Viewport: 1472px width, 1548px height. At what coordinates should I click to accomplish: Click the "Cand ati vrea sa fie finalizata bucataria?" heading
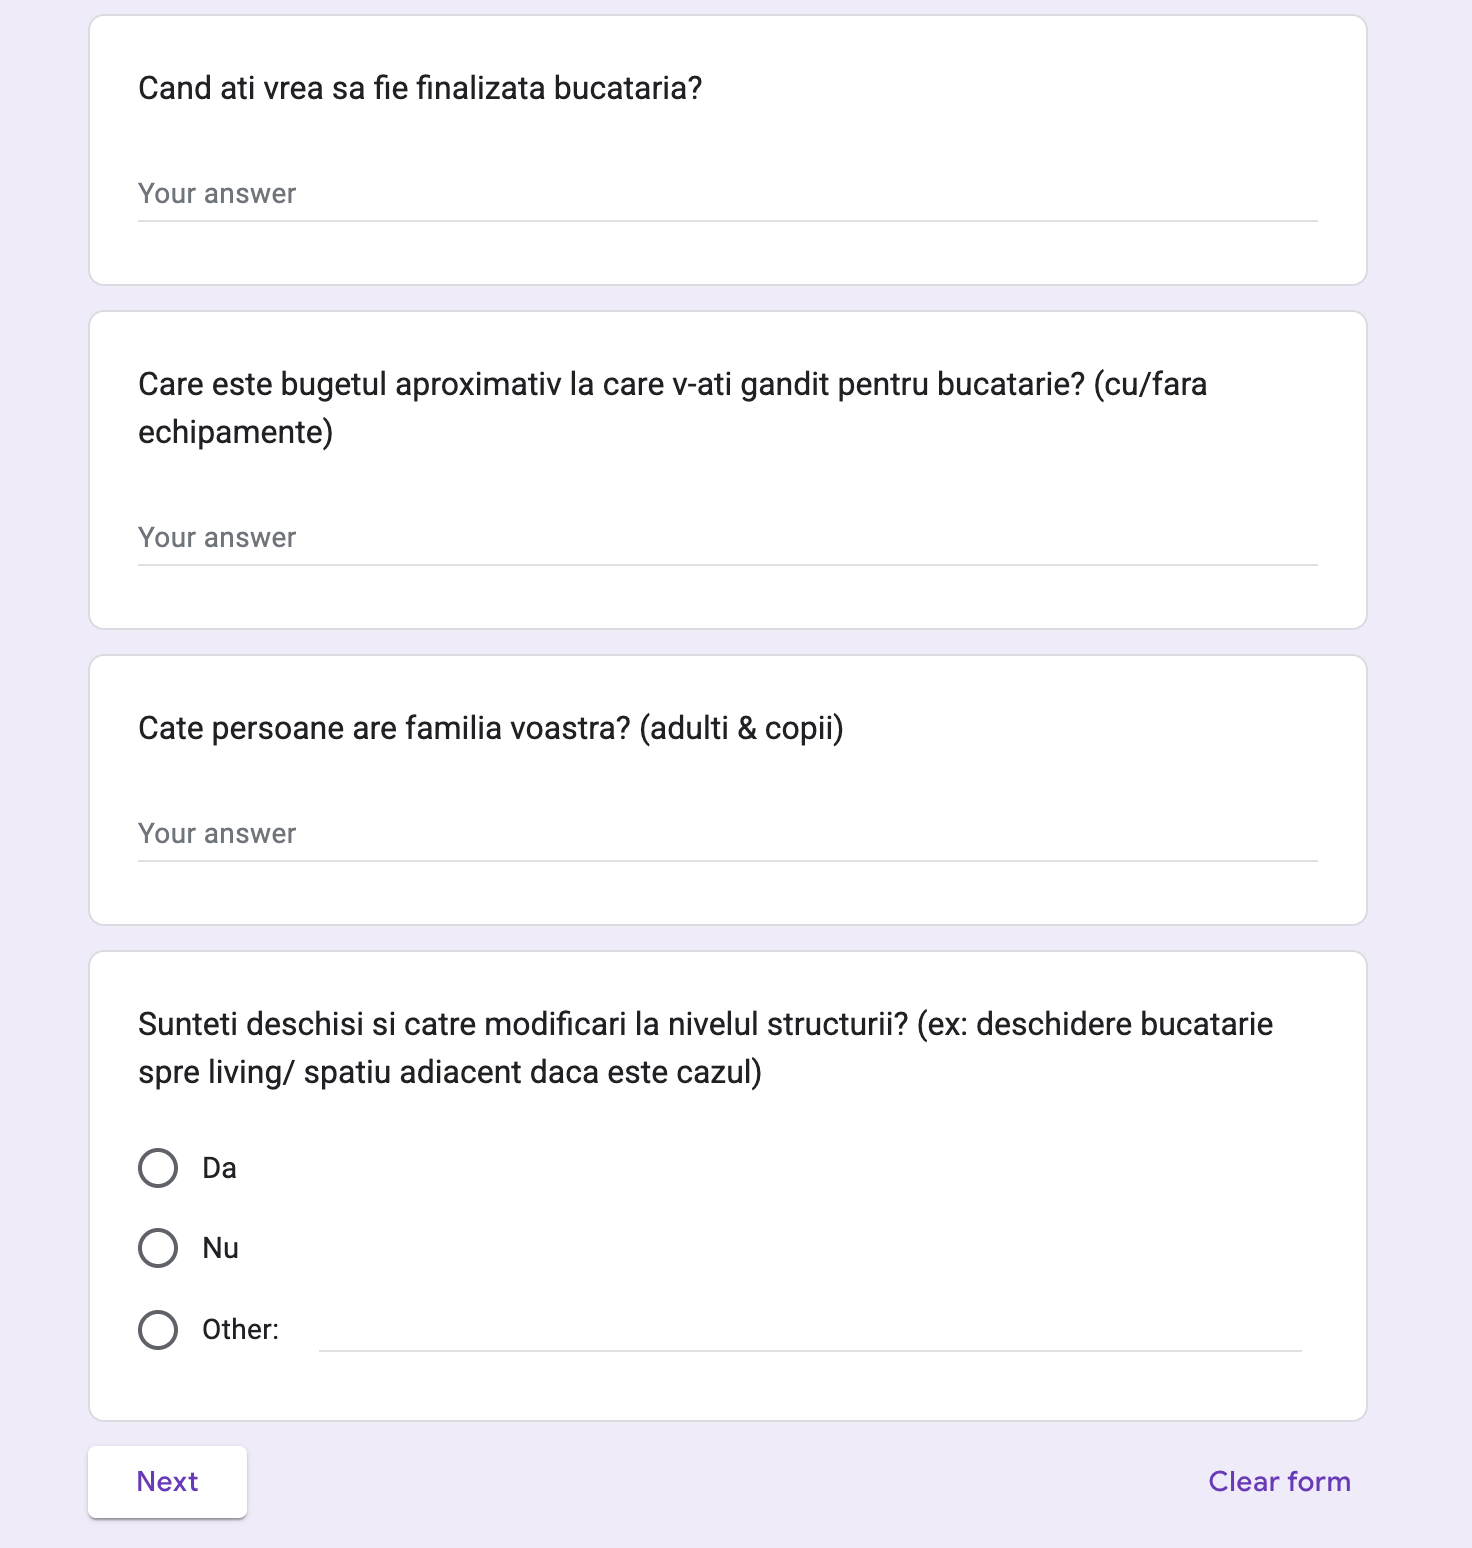tap(420, 88)
